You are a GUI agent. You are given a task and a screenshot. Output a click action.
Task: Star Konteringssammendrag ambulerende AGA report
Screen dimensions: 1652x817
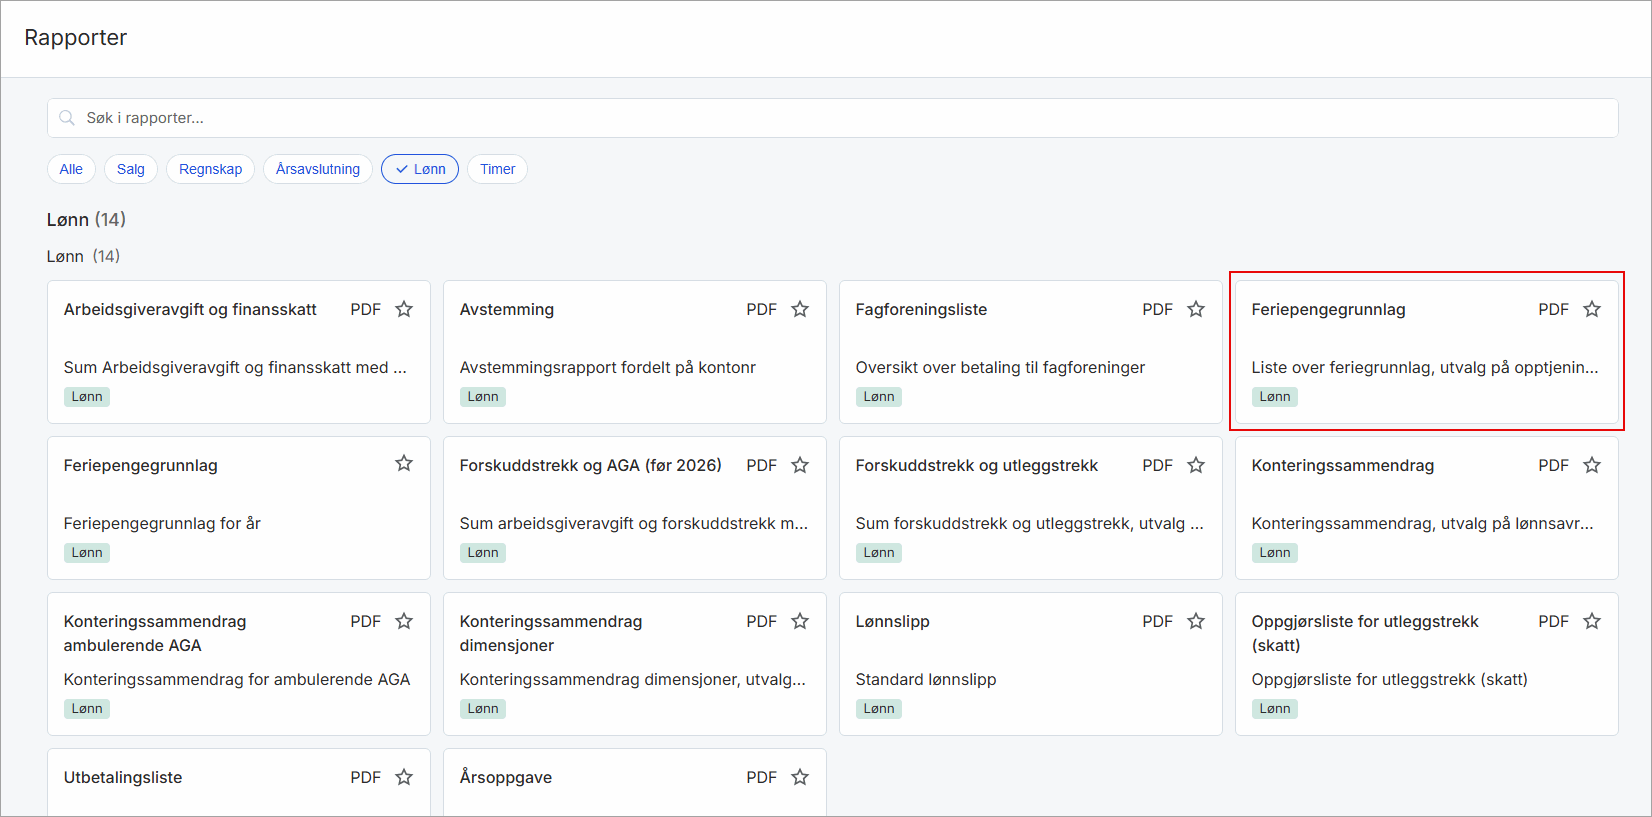tap(404, 621)
